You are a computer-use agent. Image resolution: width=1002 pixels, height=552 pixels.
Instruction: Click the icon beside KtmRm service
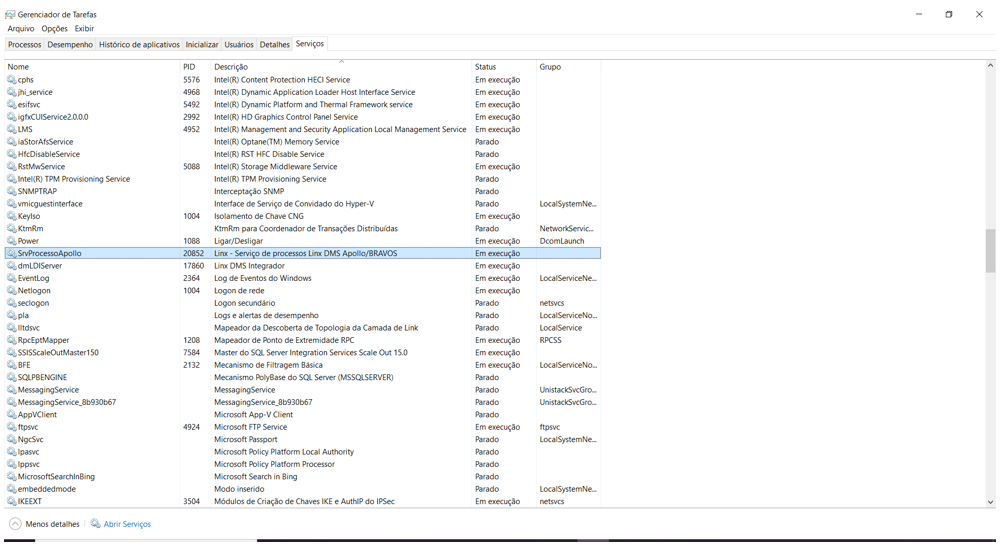tap(12, 229)
